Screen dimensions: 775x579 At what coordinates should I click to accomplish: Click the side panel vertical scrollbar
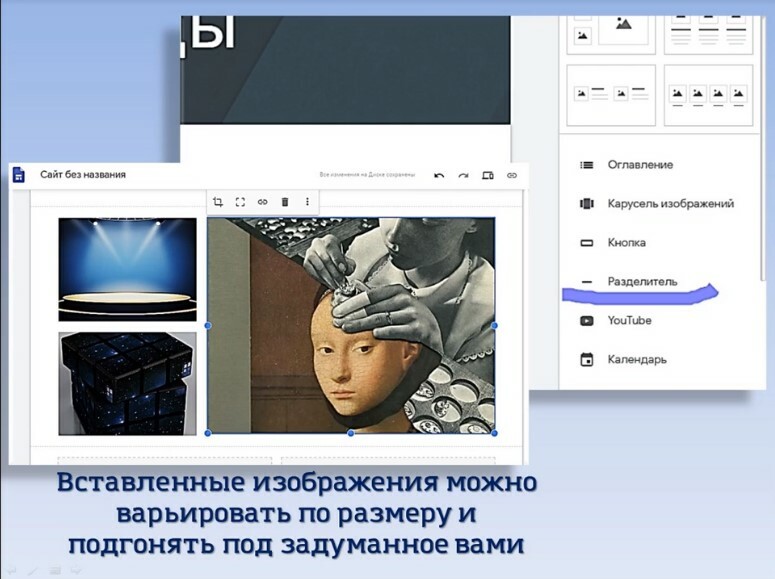[x=763, y=148]
